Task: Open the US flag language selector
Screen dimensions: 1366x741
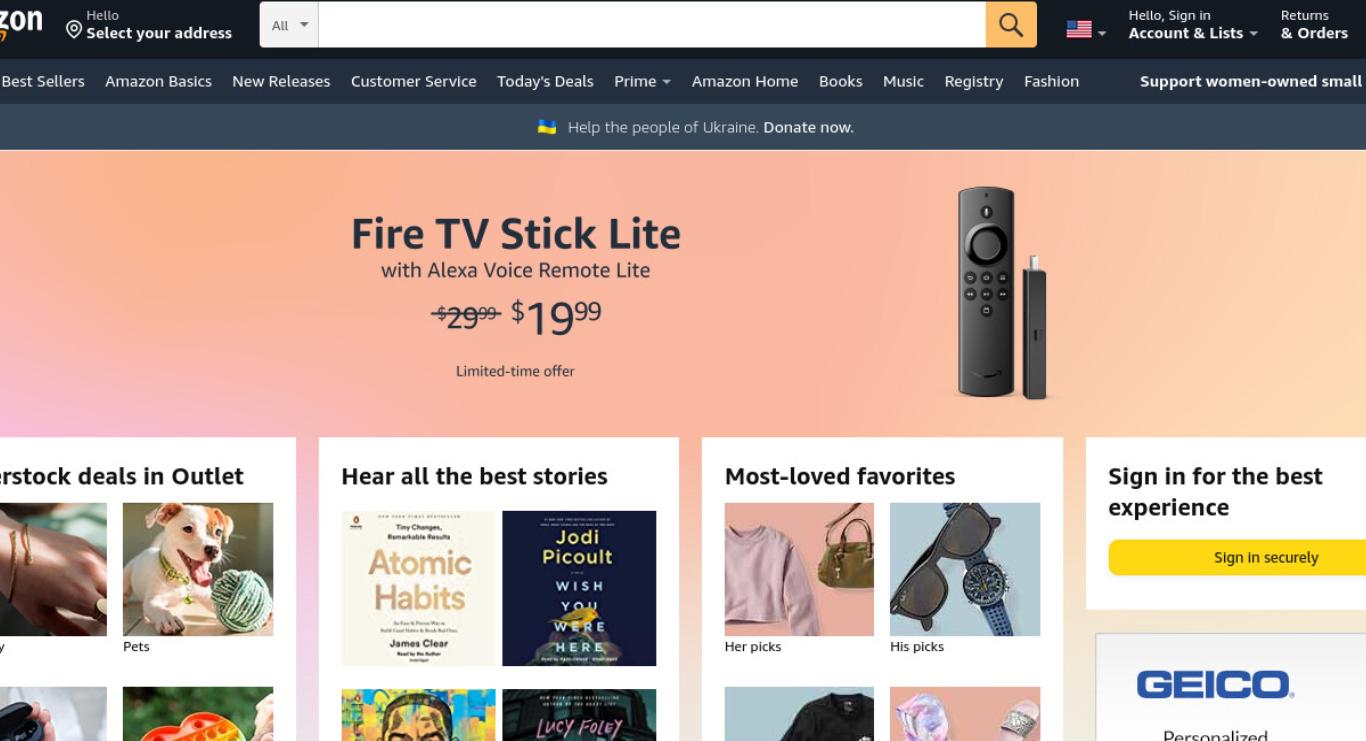Action: pyautogui.click(x=1086, y=30)
